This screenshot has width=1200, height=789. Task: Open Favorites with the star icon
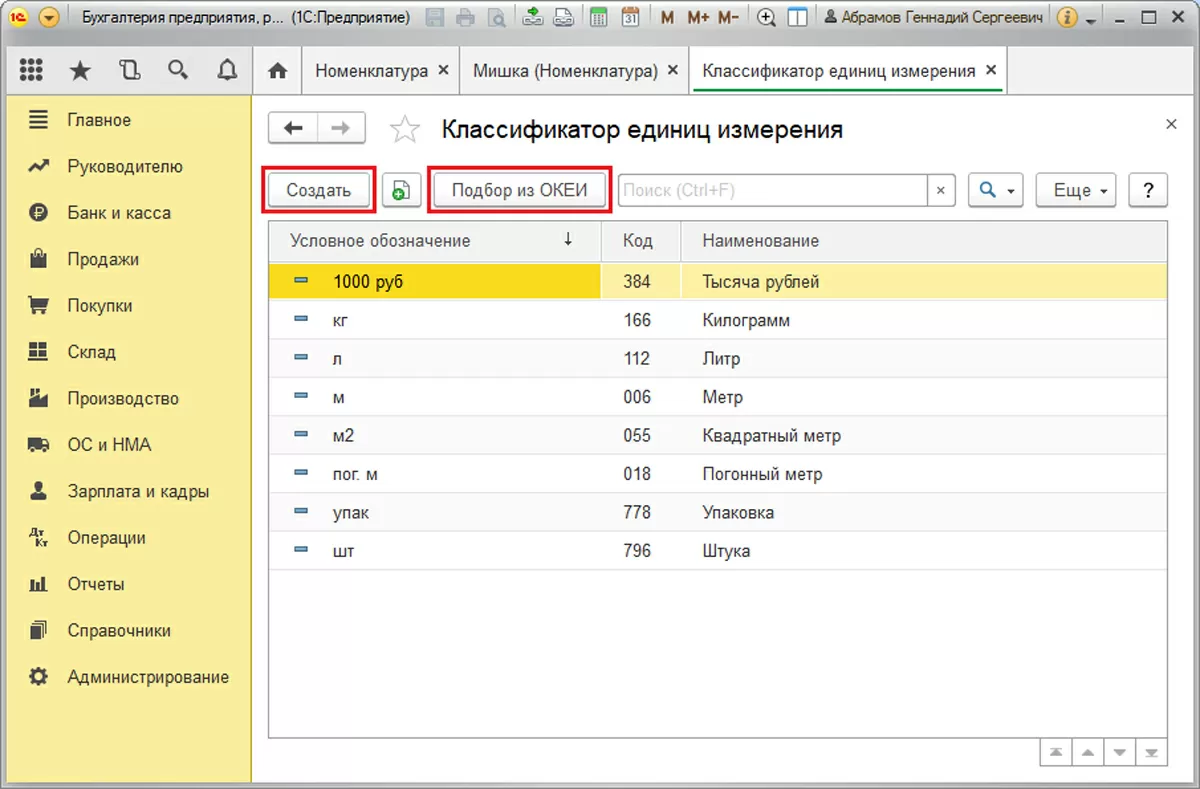coord(80,70)
